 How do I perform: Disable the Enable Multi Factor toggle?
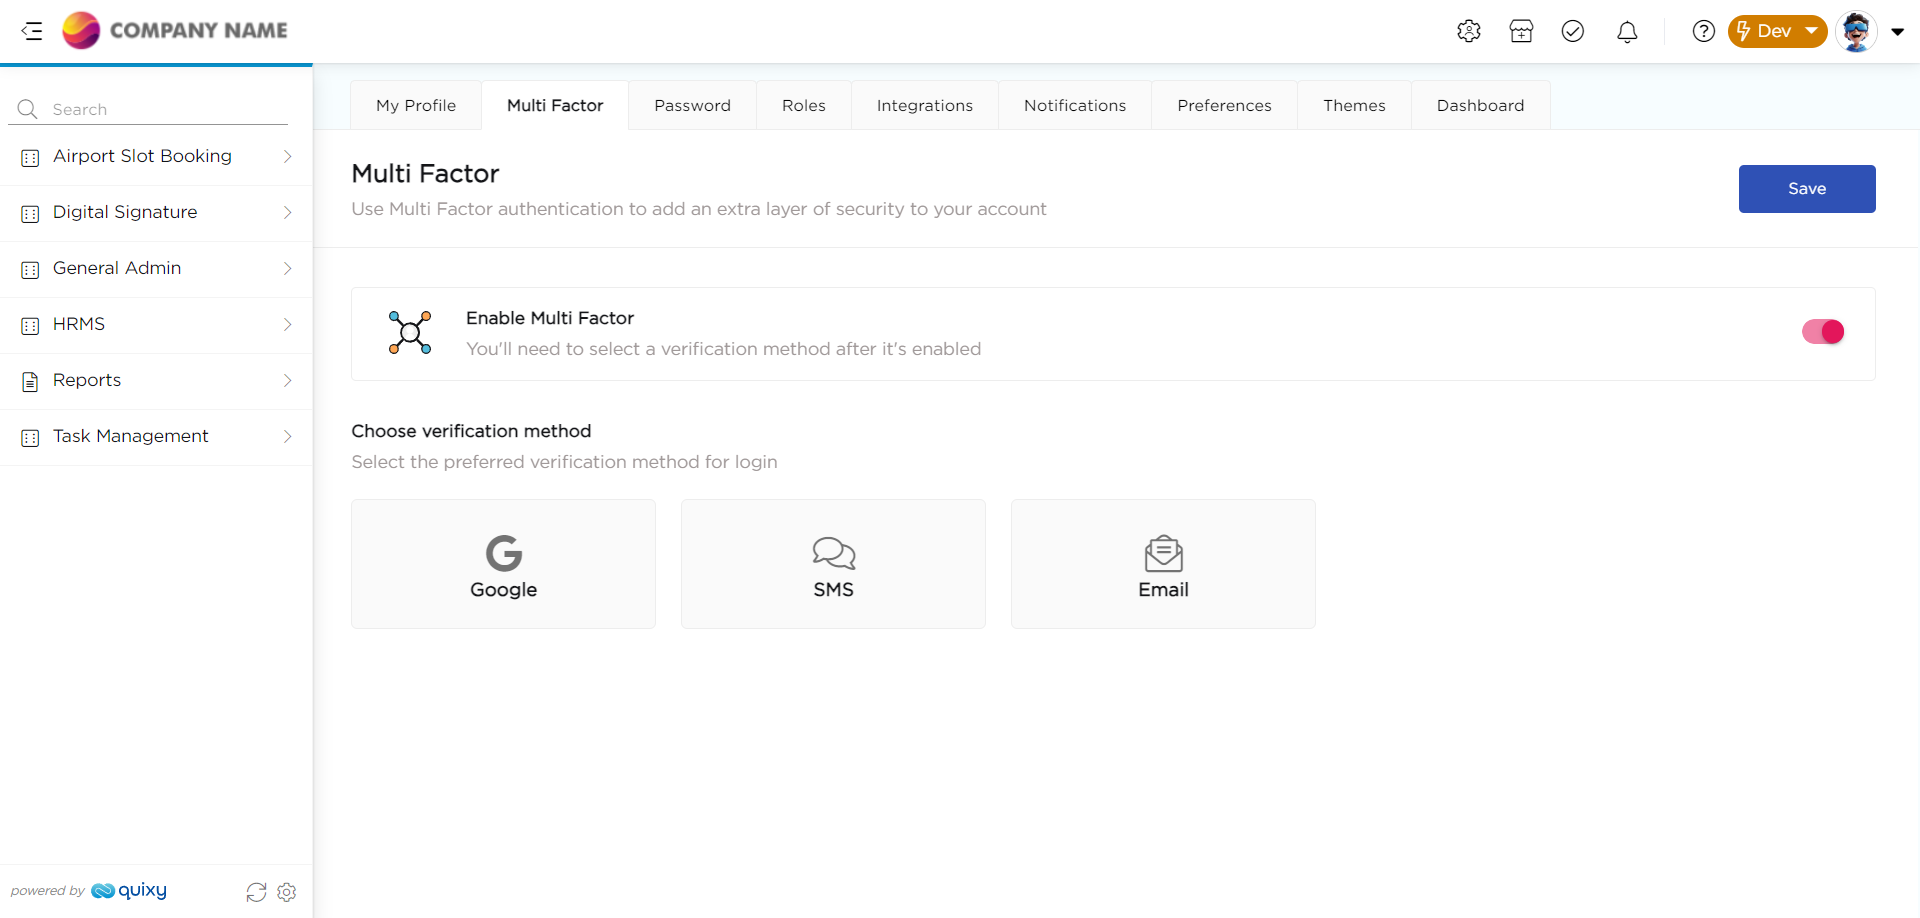point(1822,332)
